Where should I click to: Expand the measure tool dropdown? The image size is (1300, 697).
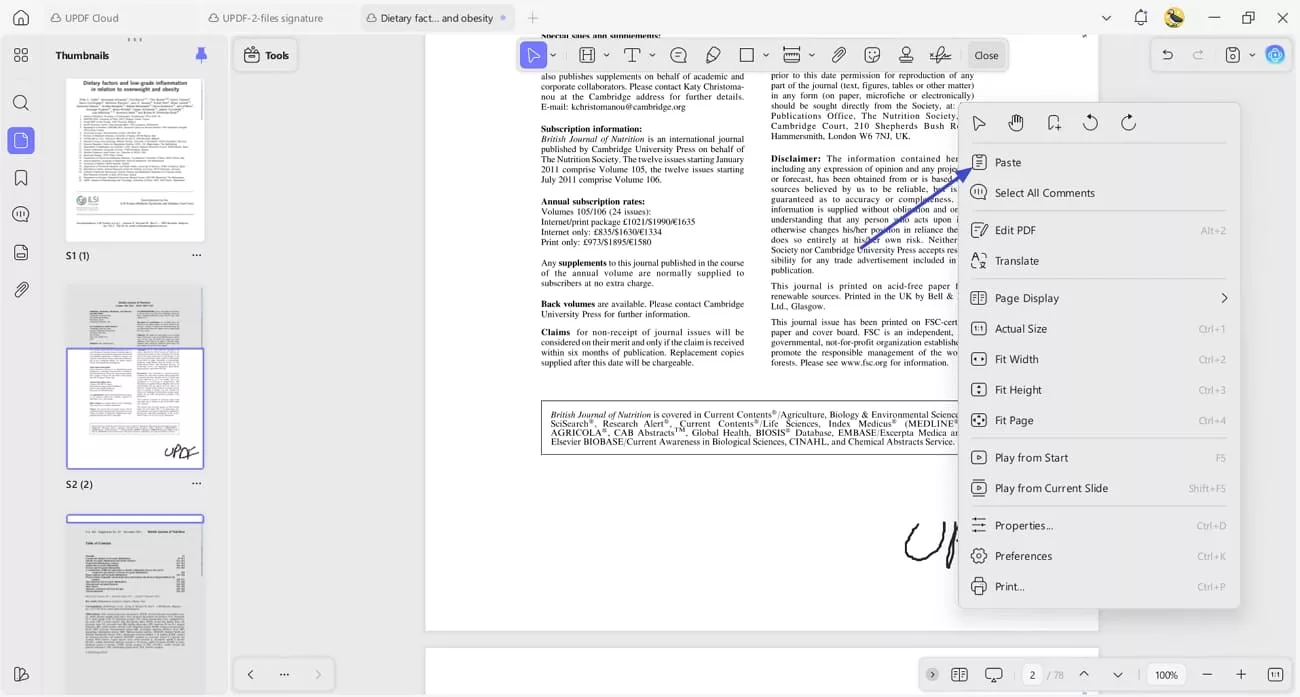click(x=811, y=55)
